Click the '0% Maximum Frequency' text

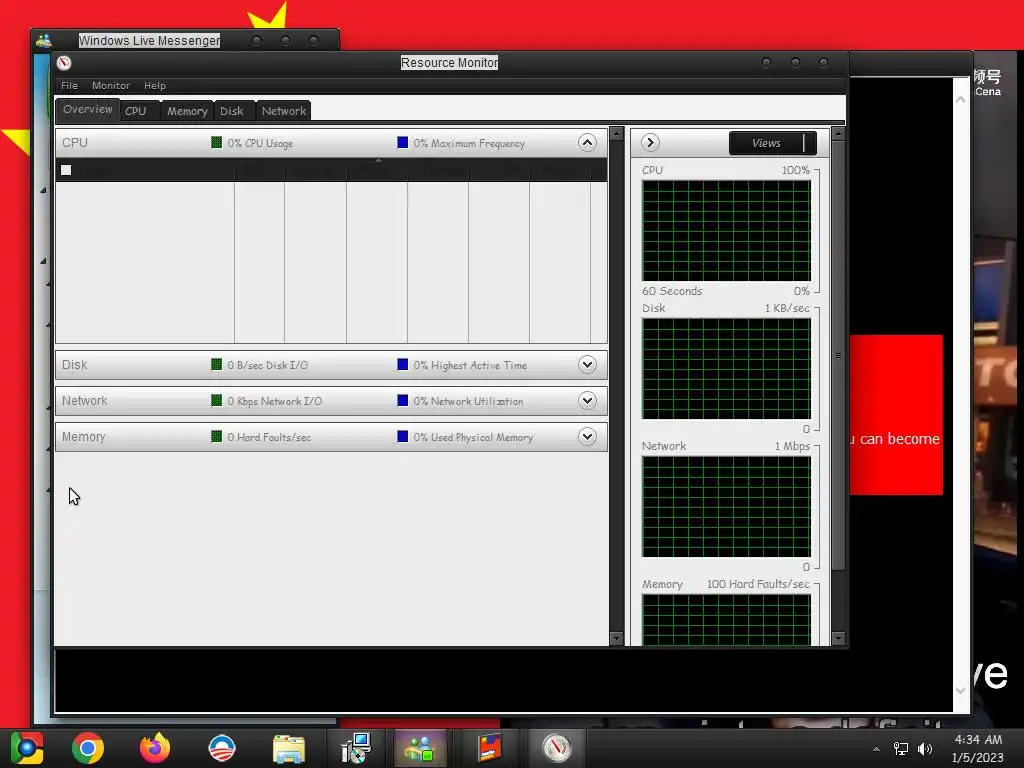point(469,143)
